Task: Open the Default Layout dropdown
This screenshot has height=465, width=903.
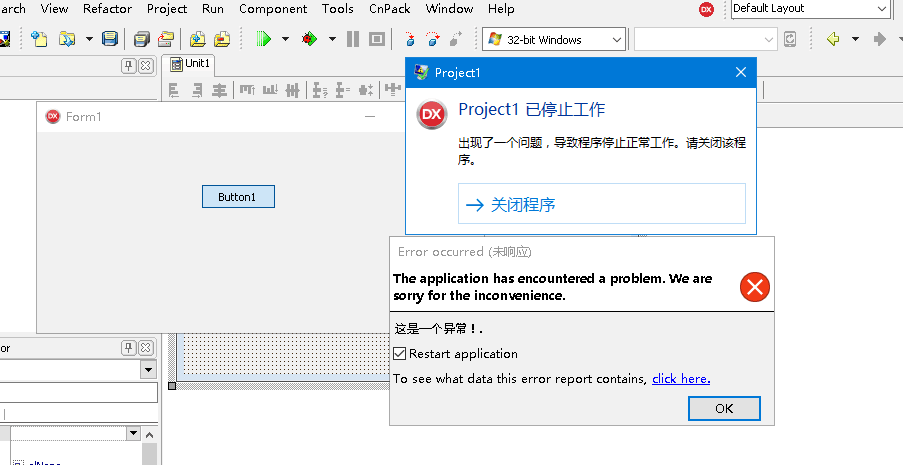Action: (x=882, y=9)
